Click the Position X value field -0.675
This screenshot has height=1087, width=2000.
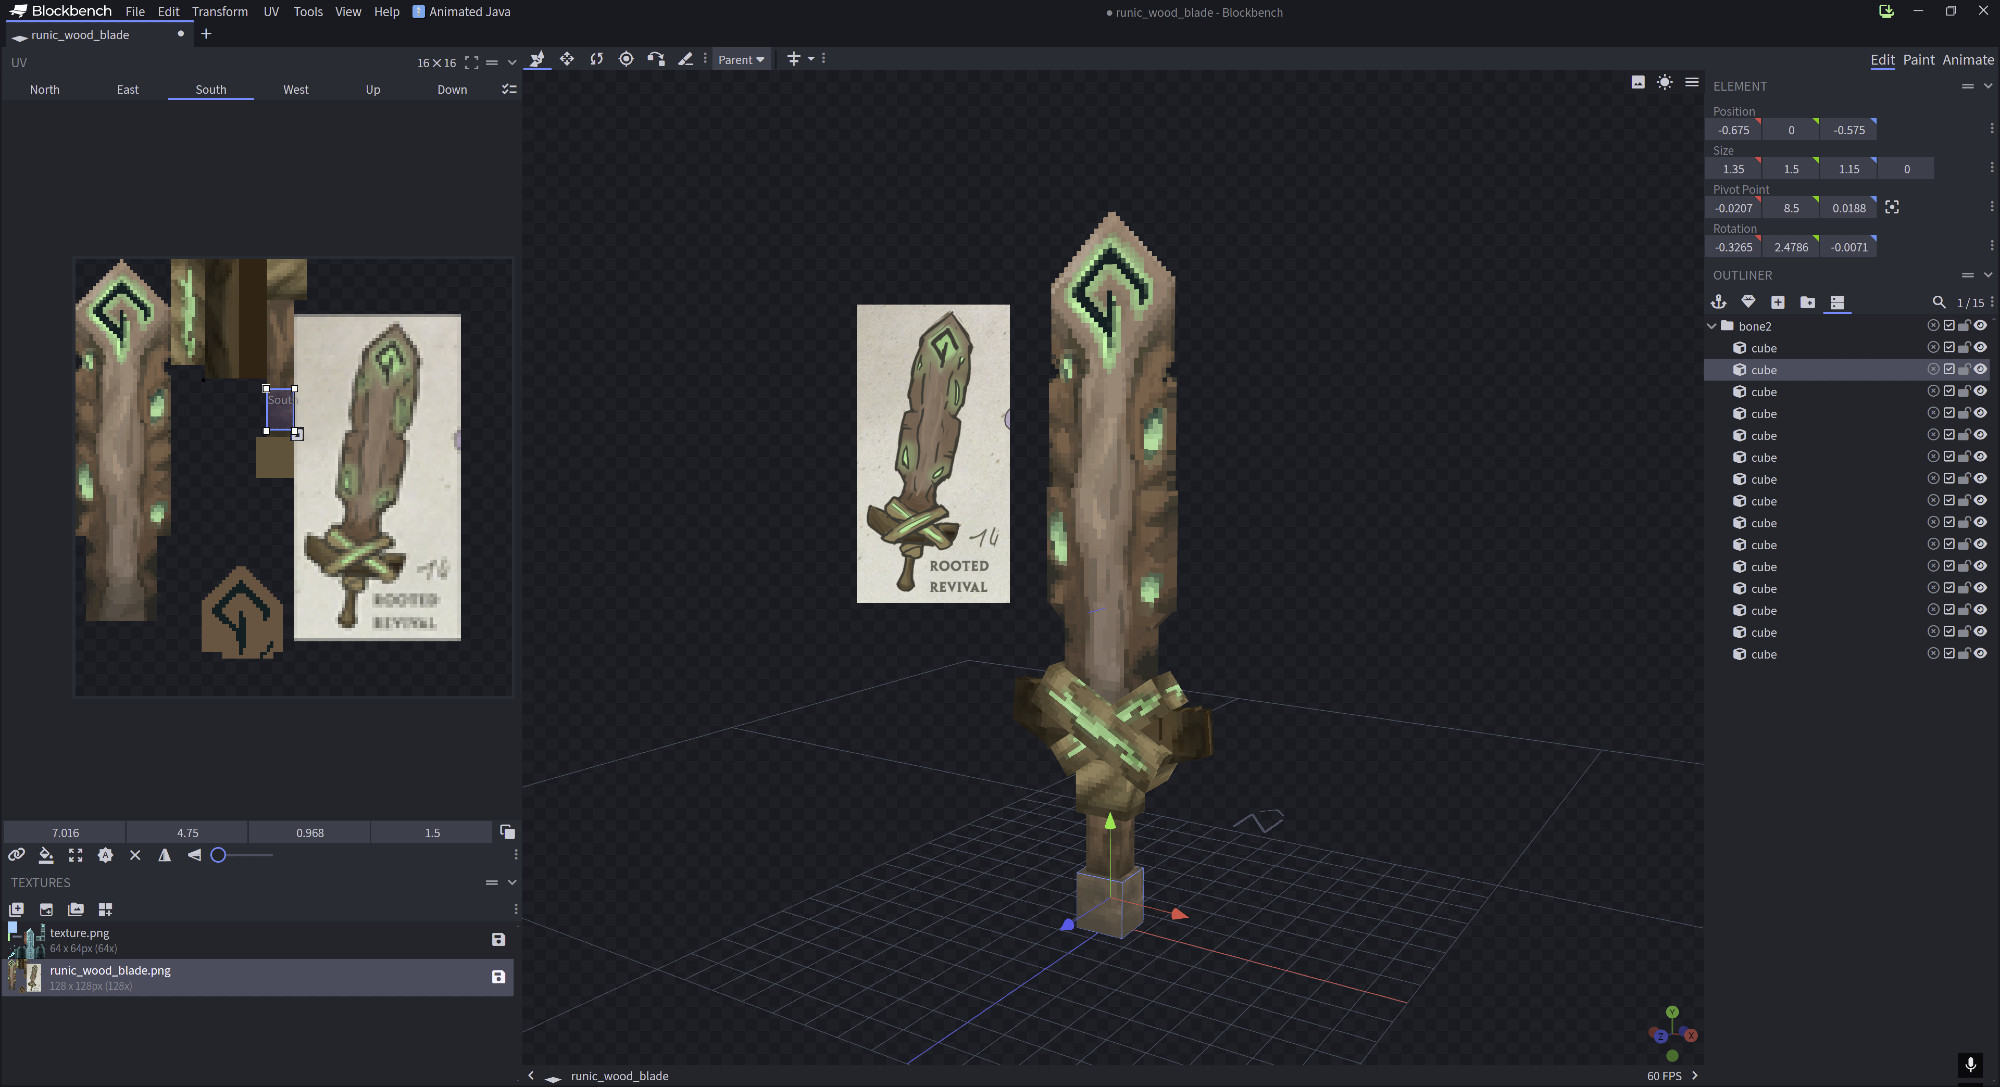tap(1733, 130)
